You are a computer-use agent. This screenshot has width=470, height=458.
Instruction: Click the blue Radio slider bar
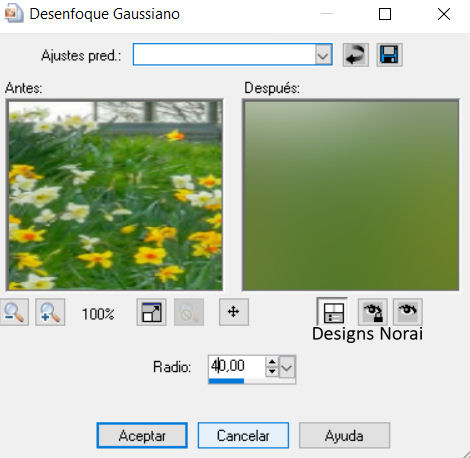[x=227, y=381]
